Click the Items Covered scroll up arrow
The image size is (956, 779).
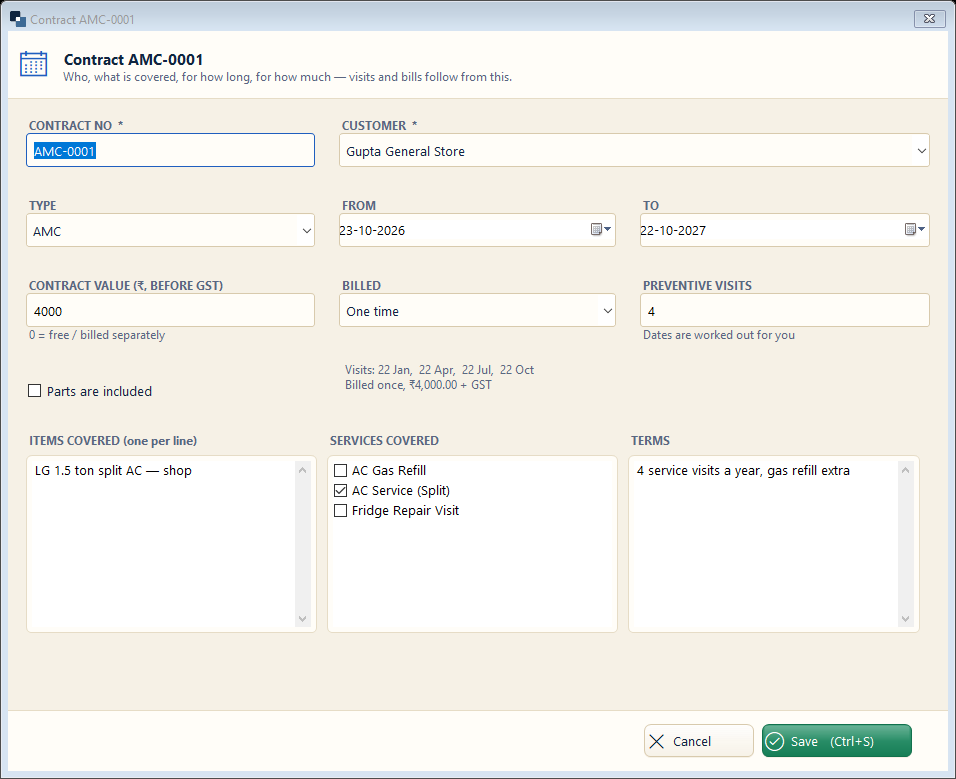tap(302, 470)
